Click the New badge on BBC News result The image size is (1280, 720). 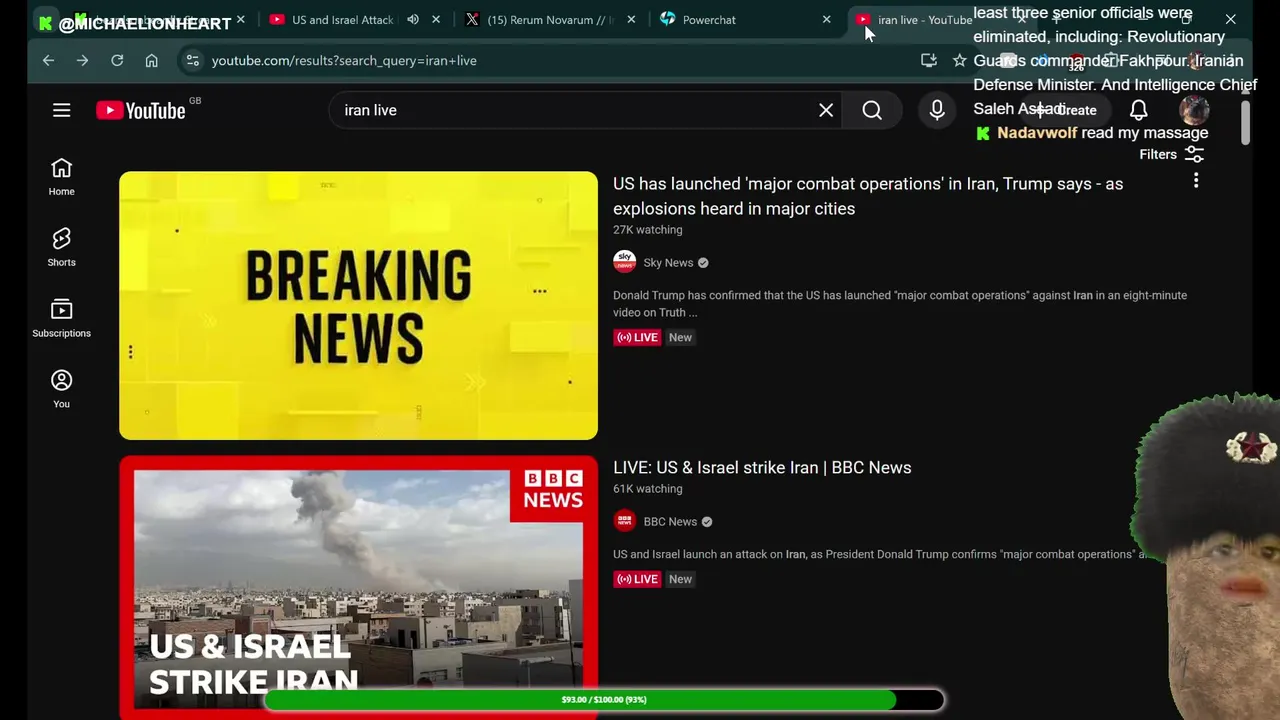pos(680,579)
